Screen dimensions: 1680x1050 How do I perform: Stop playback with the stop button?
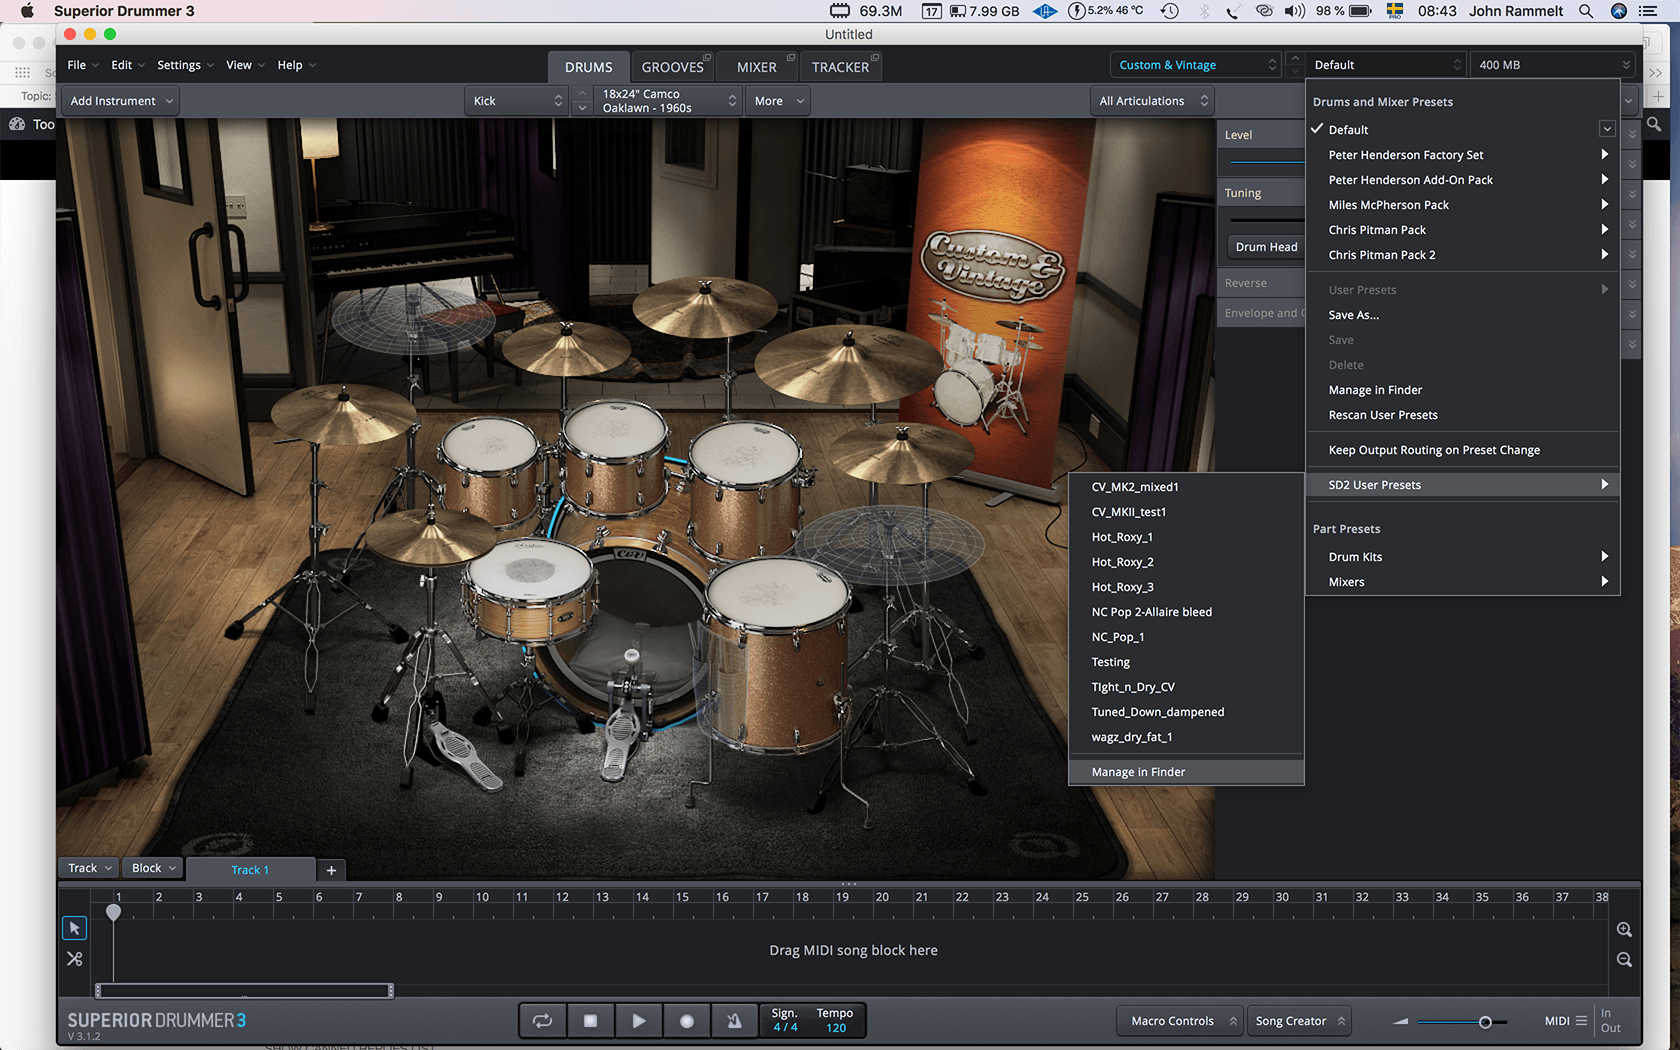590,1021
